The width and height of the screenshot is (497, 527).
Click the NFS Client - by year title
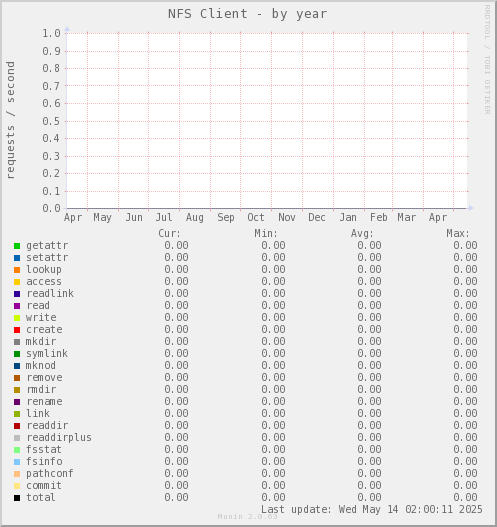pyautogui.click(x=247, y=14)
